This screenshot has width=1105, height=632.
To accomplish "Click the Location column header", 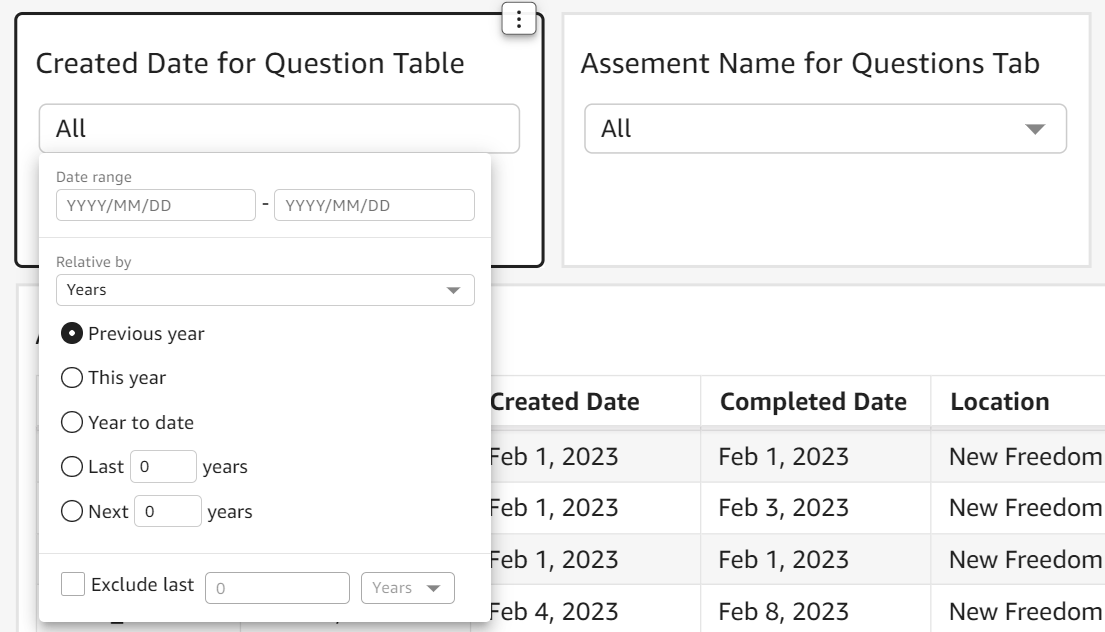I will [x=999, y=402].
